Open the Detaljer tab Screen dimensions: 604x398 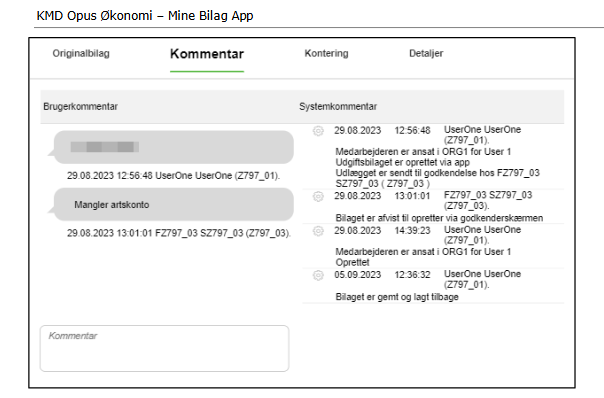pyautogui.click(x=426, y=54)
